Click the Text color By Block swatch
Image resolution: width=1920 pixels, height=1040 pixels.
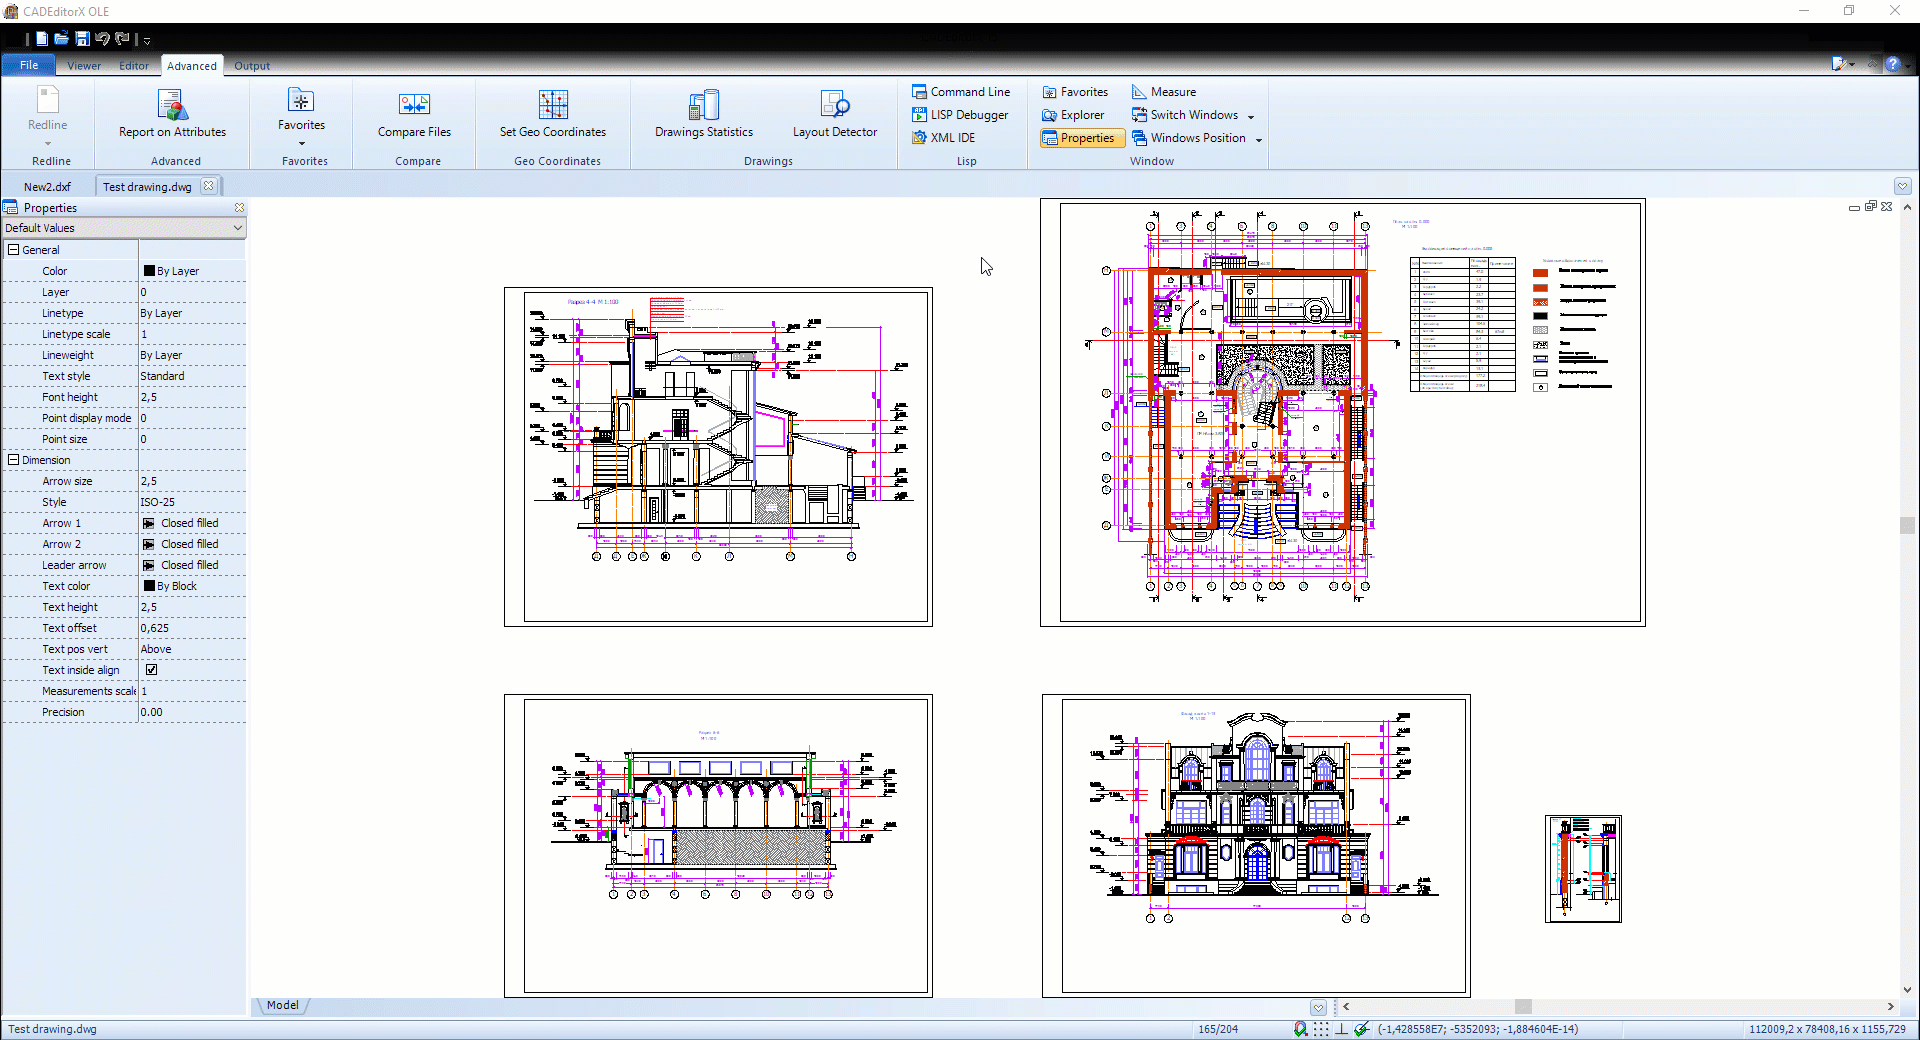(149, 586)
